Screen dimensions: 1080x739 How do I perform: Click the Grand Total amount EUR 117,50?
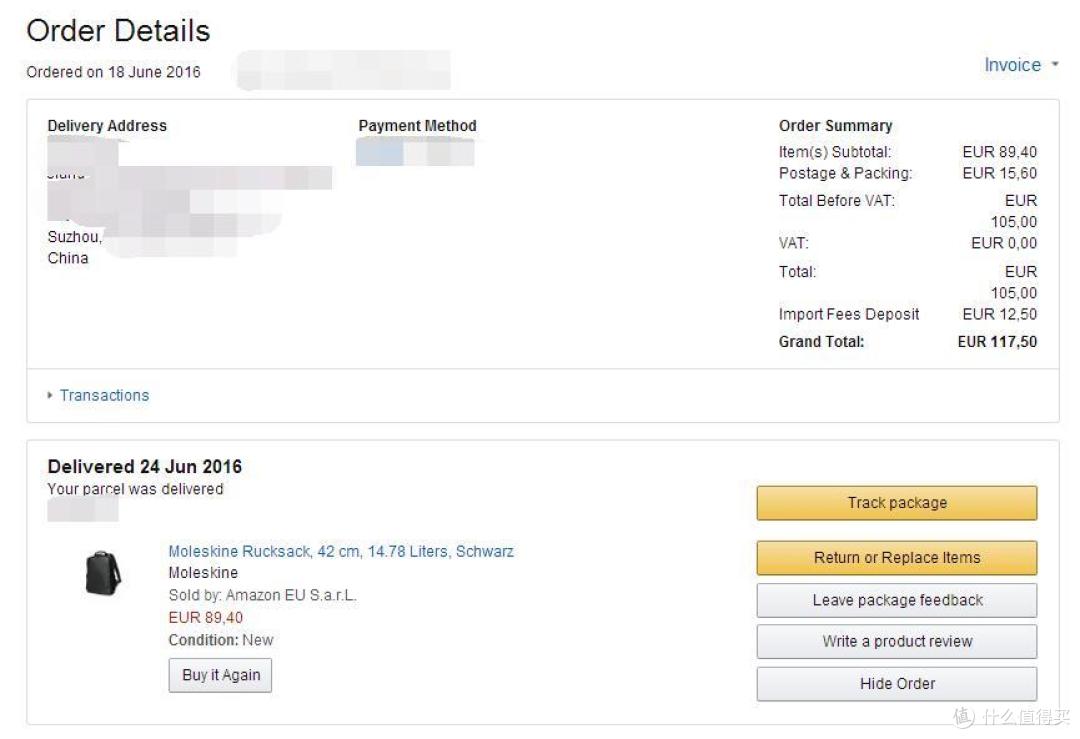[x=997, y=342]
